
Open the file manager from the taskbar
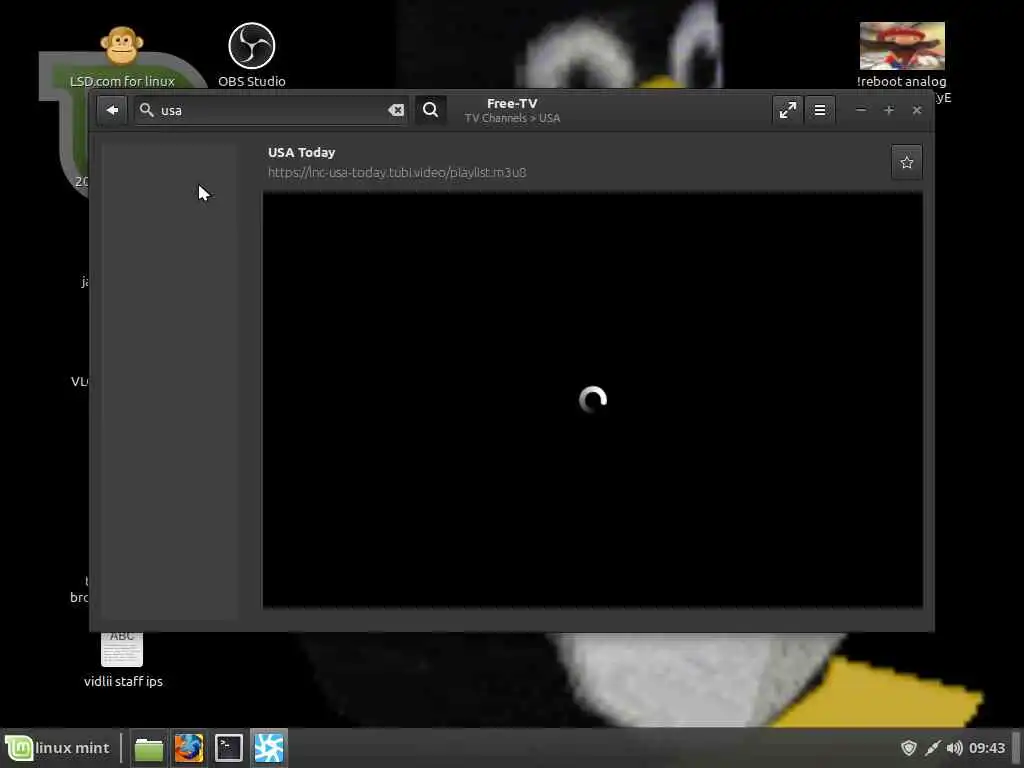click(149, 748)
